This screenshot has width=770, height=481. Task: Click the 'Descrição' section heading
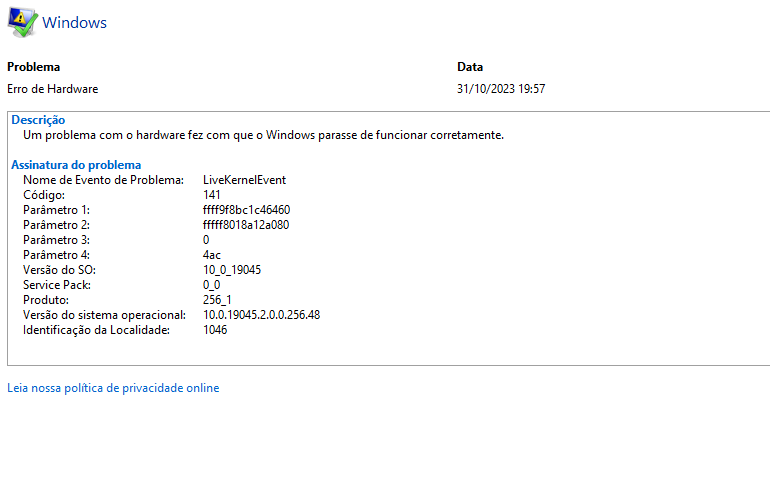coord(38,120)
